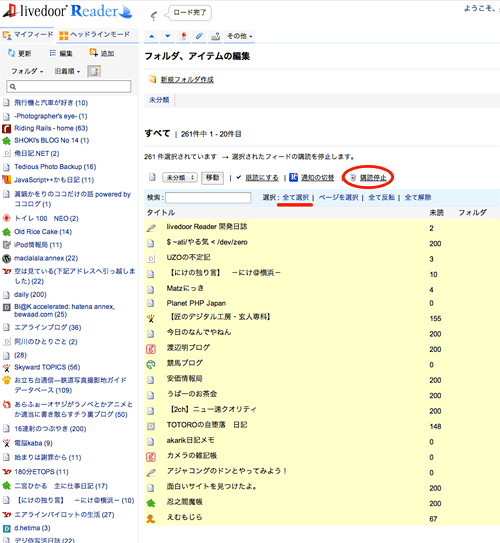Click the down arrow toolbar icon
500x543 pixels.
(168, 36)
